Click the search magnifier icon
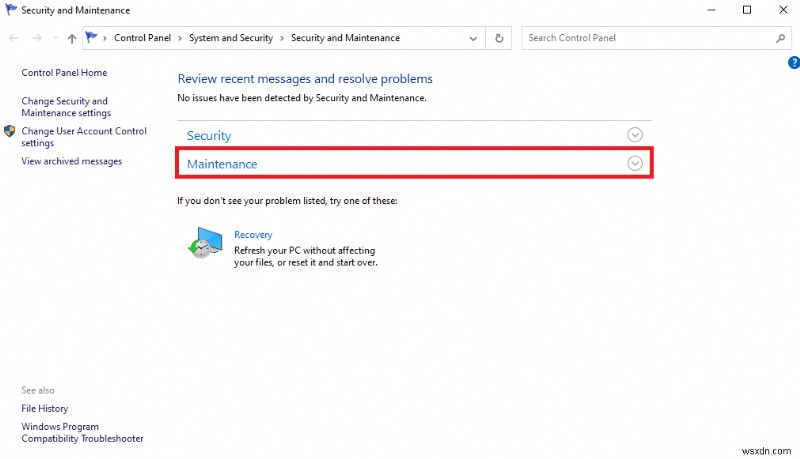 click(780, 38)
